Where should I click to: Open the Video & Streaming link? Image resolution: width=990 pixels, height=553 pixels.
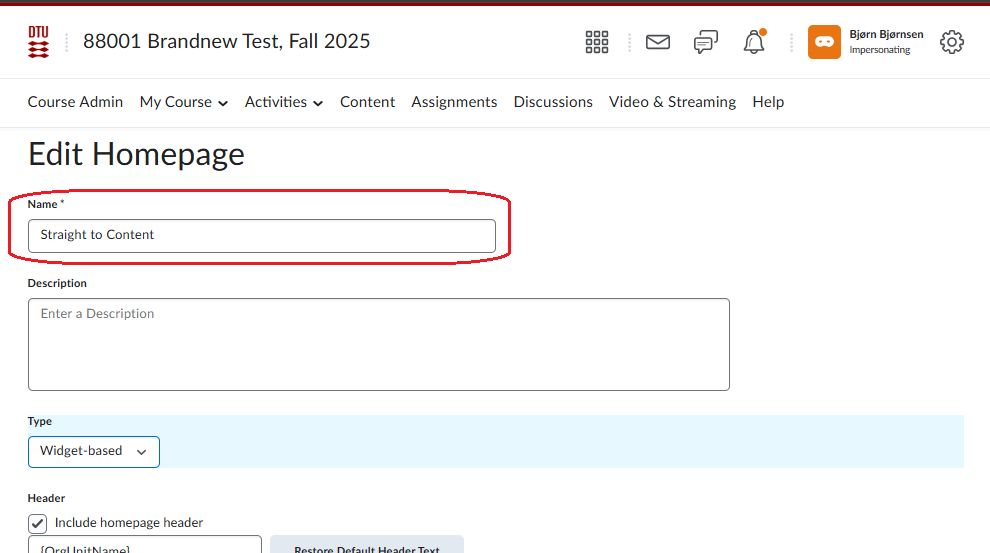pyautogui.click(x=672, y=102)
